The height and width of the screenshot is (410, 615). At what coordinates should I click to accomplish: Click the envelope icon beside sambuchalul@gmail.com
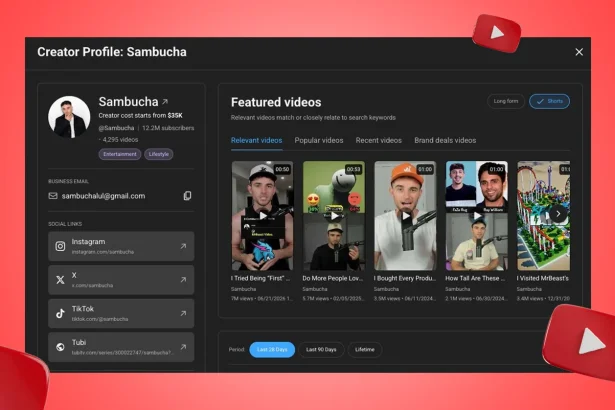tap(53, 196)
